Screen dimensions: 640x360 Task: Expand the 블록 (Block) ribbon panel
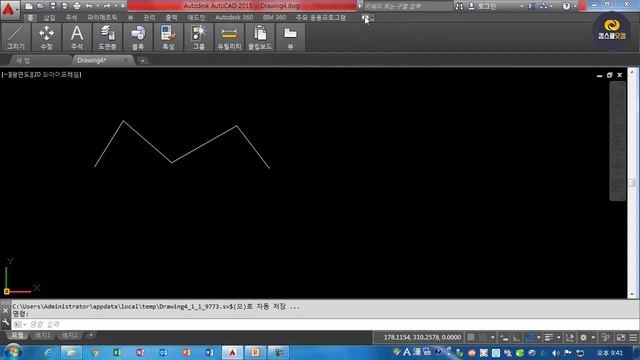138,37
